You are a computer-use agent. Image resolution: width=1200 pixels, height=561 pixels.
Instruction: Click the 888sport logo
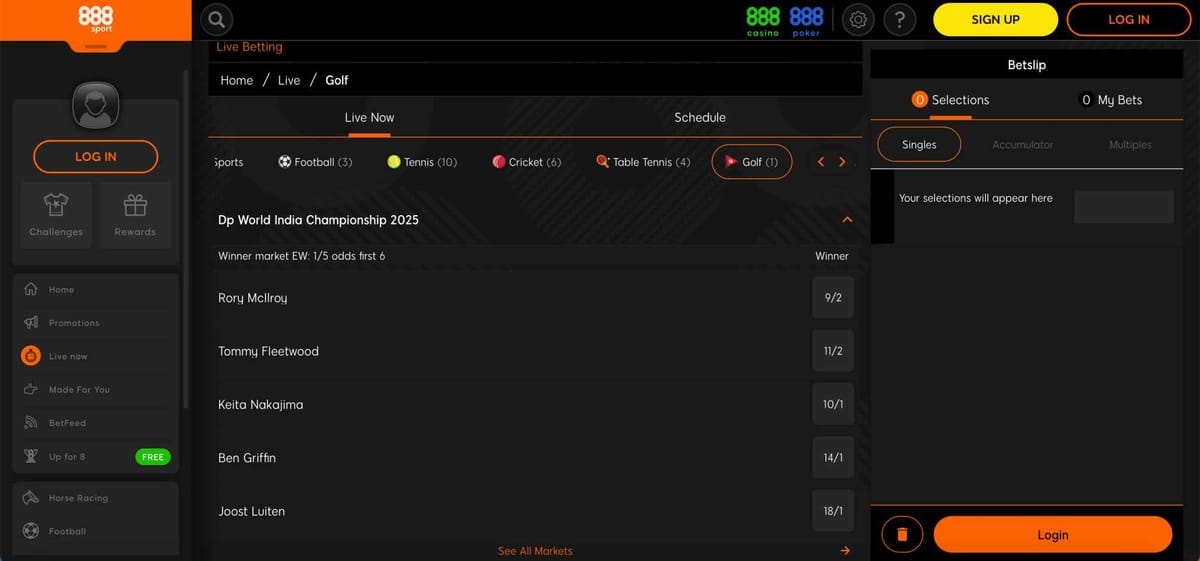coord(96,19)
